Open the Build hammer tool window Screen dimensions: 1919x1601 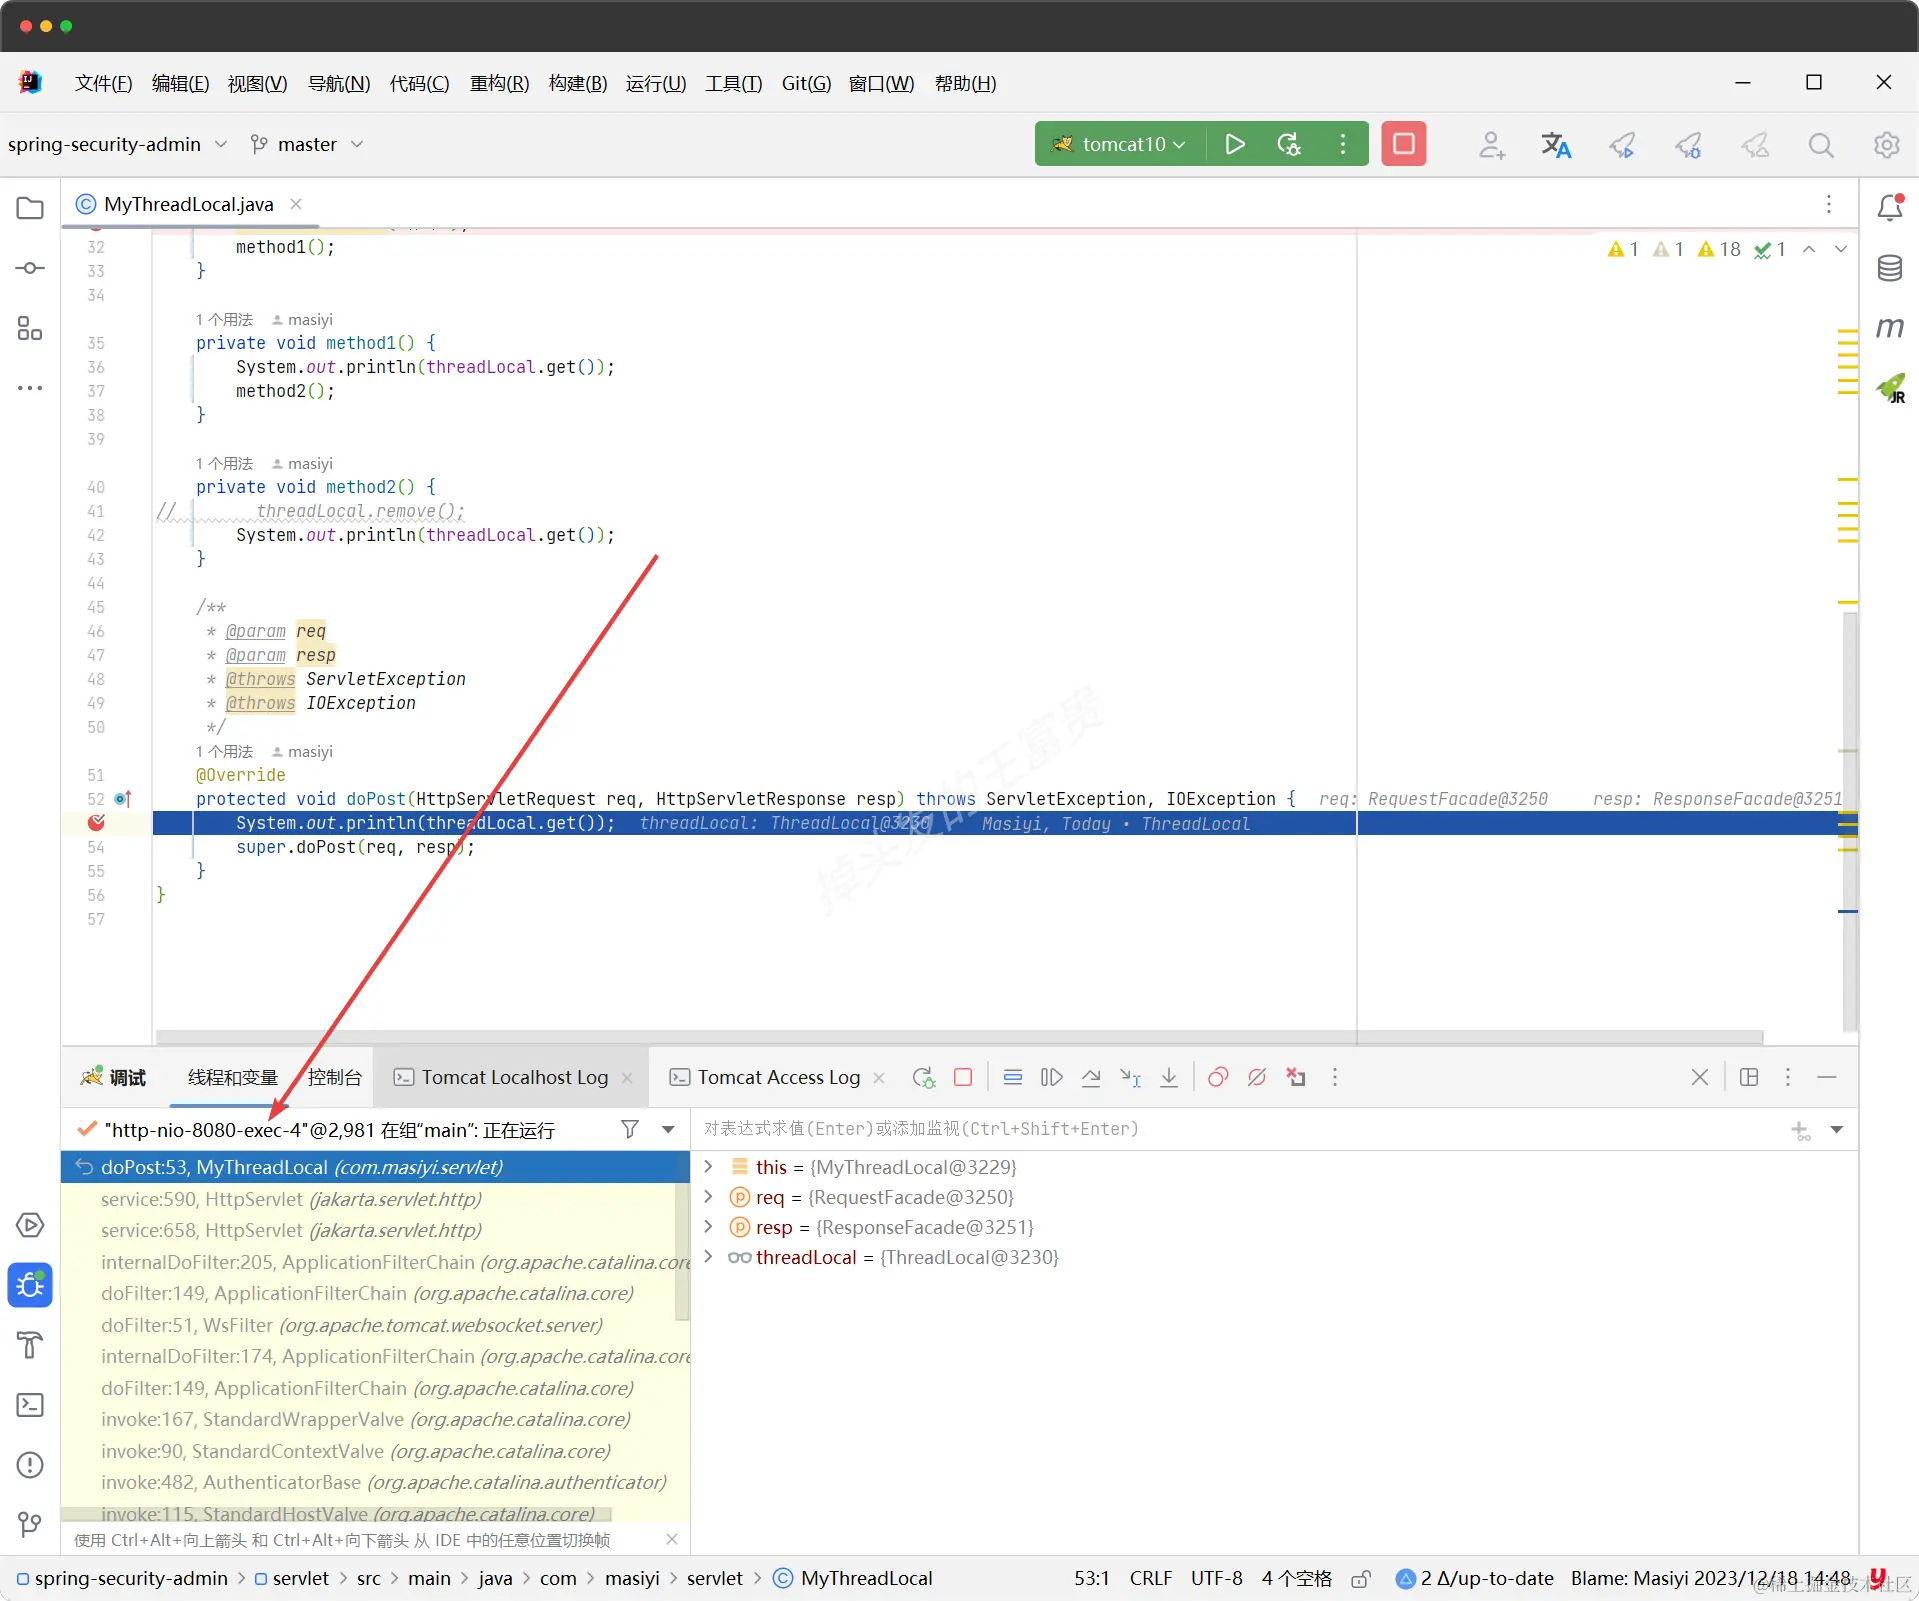pos(30,1345)
